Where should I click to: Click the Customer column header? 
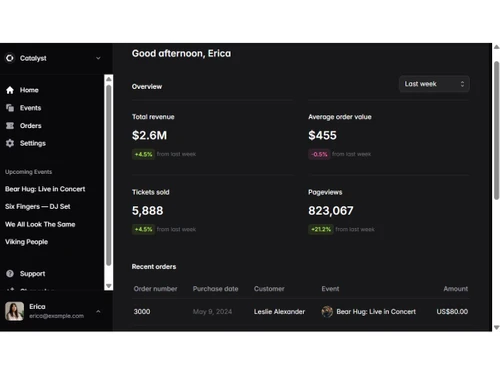(269, 289)
